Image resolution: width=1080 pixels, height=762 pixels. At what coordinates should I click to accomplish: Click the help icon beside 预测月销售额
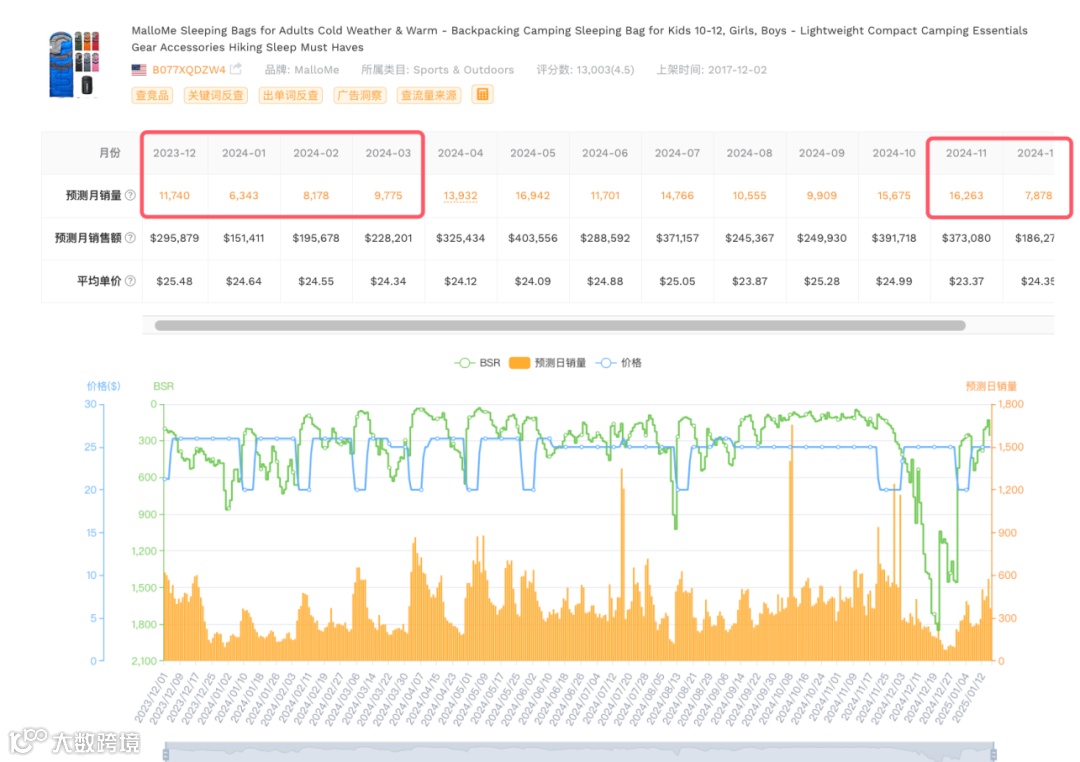pos(130,238)
